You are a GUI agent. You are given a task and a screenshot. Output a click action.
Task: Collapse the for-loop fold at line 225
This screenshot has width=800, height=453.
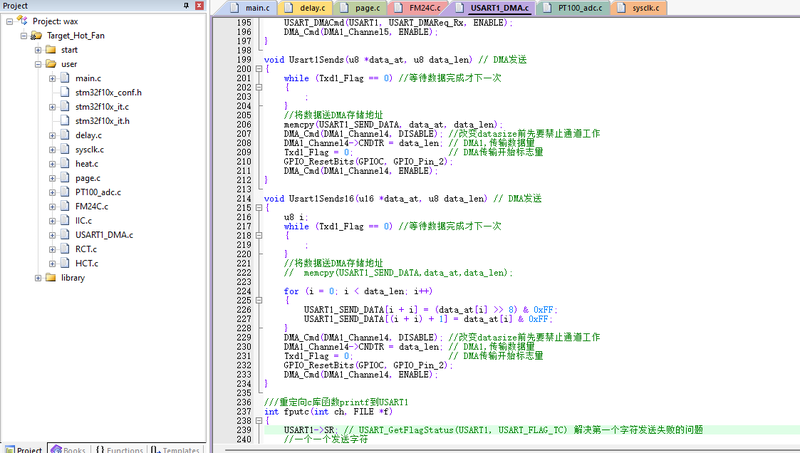[259, 300]
